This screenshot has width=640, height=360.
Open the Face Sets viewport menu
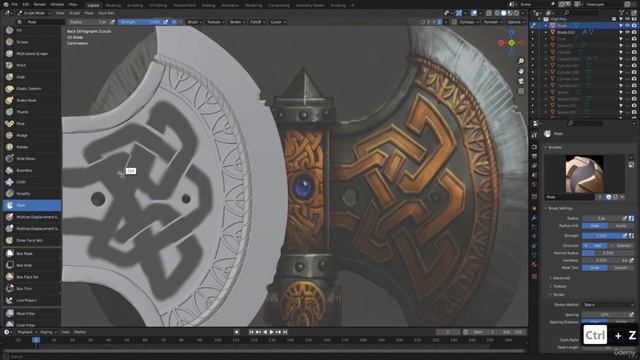(106, 13)
